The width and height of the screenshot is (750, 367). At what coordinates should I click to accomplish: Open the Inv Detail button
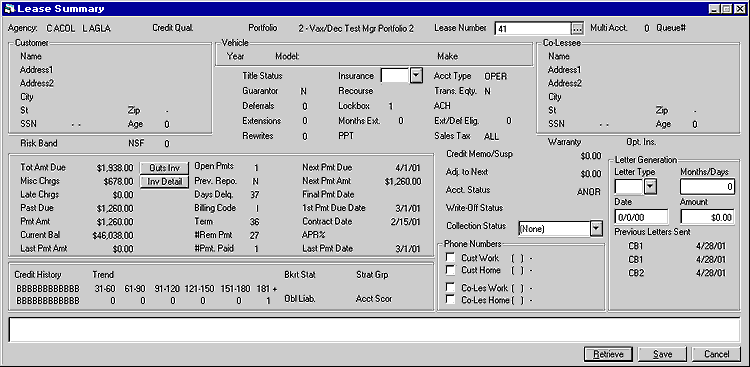(x=164, y=182)
